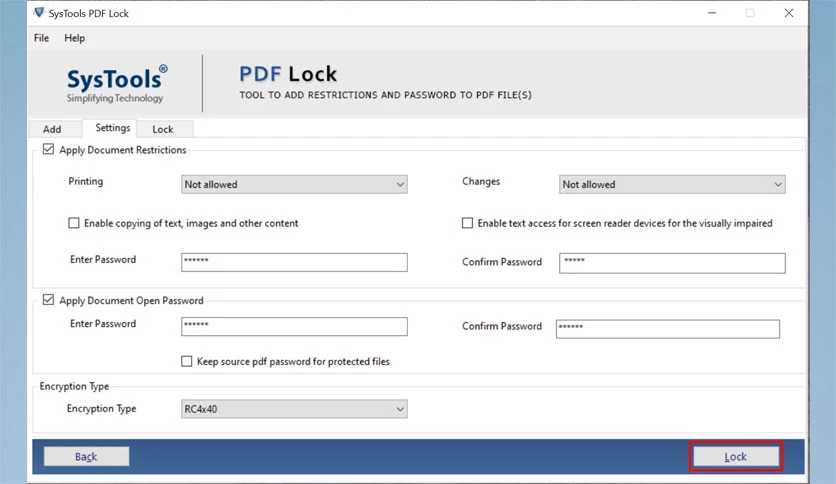
Task: Open the Encryption Type RC4x40 dropdown
Action: (x=294, y=409)
